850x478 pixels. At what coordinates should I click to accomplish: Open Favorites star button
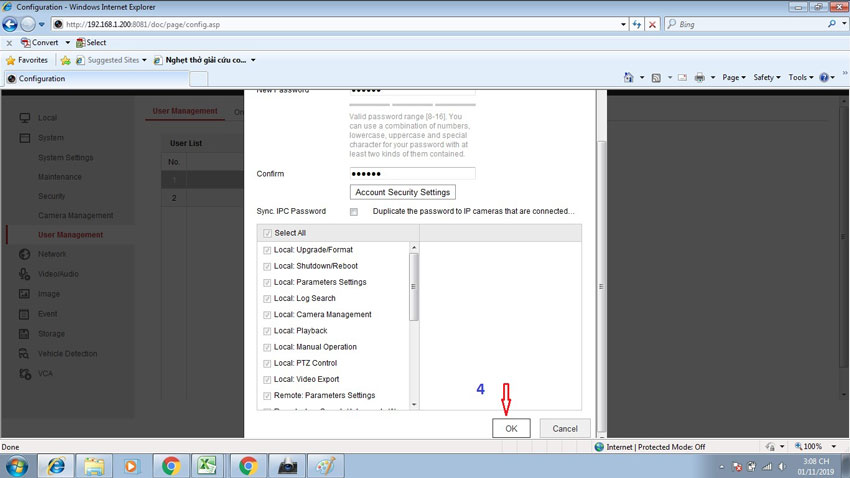tap(26, 60)
